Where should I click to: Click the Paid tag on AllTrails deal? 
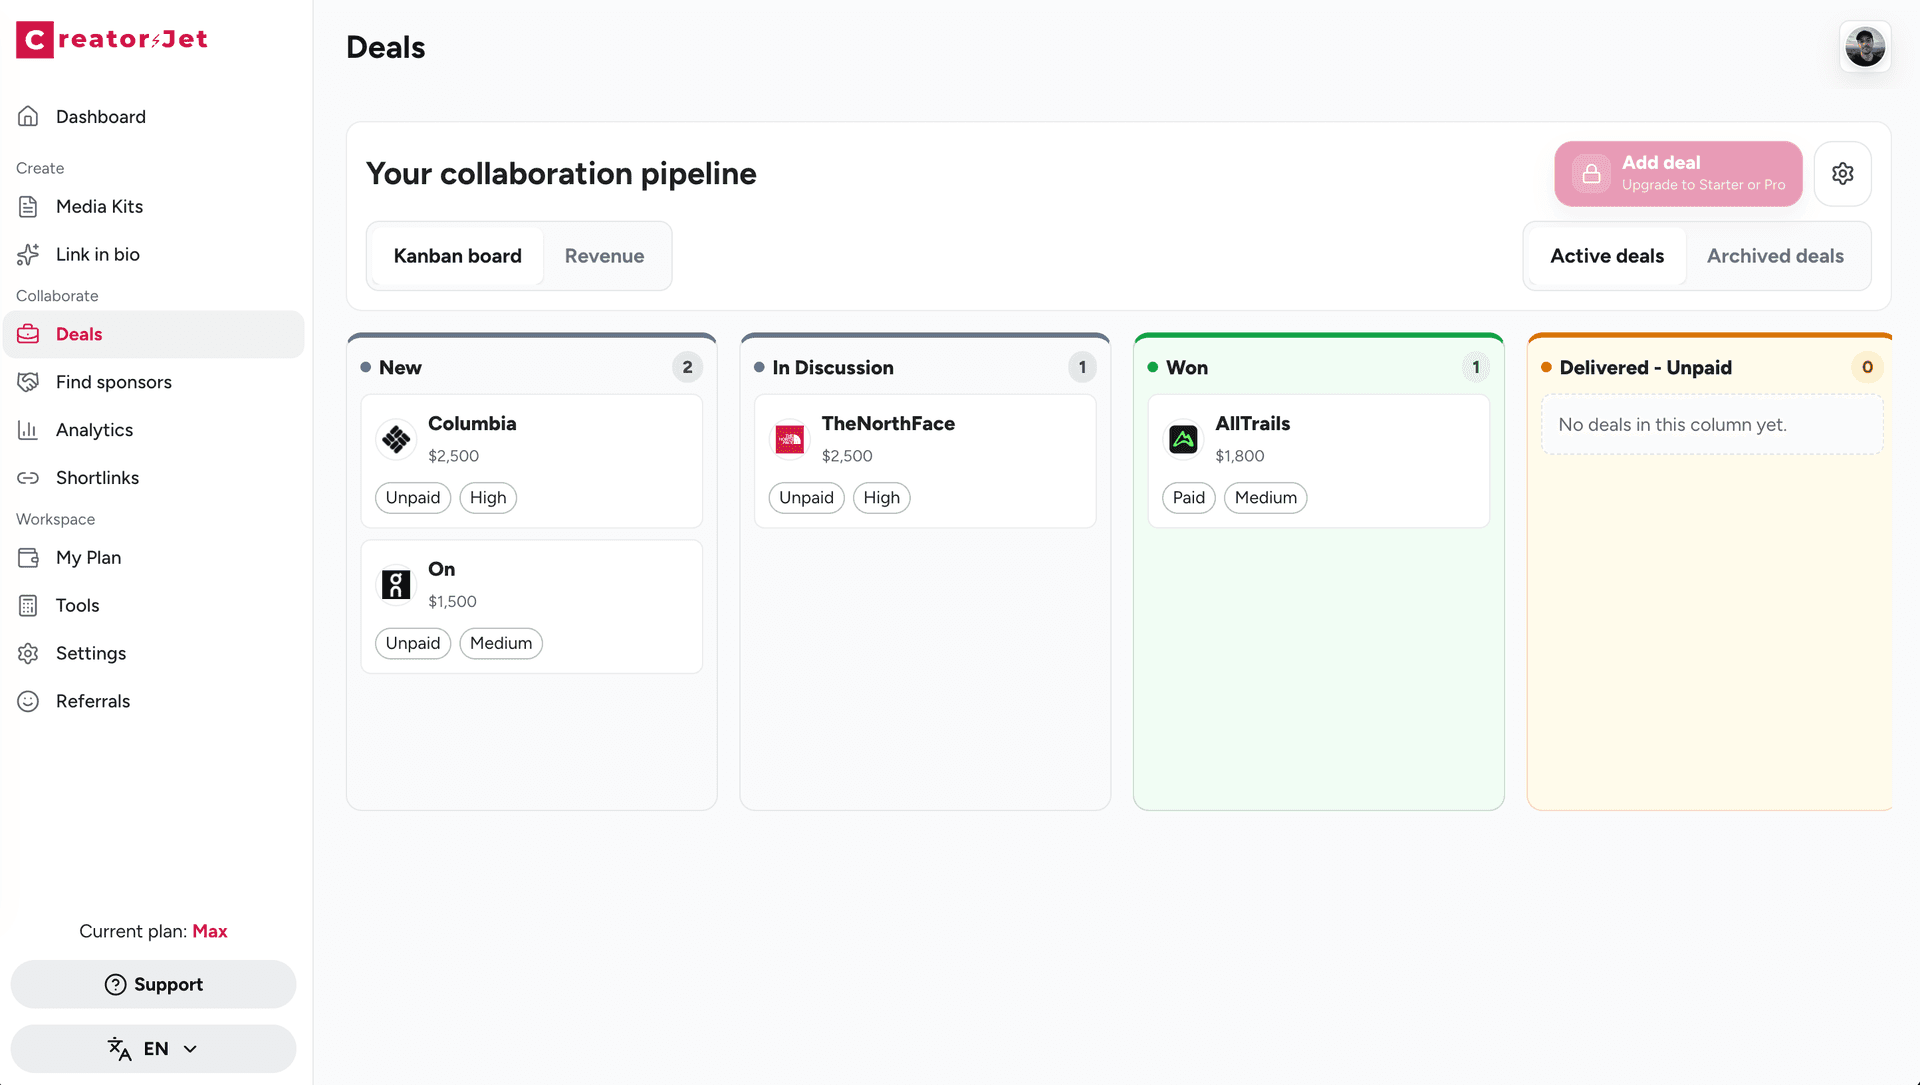point(1188,498)
